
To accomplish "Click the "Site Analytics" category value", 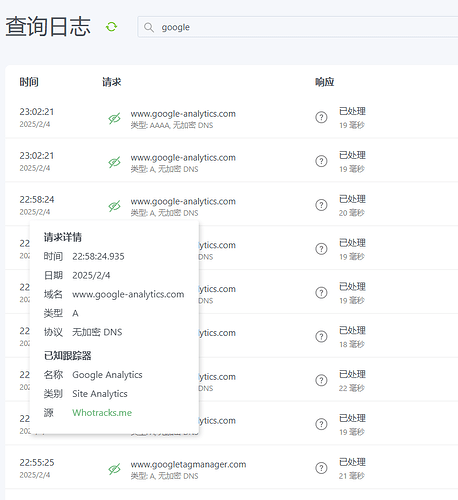I will [x=100, y=394].
